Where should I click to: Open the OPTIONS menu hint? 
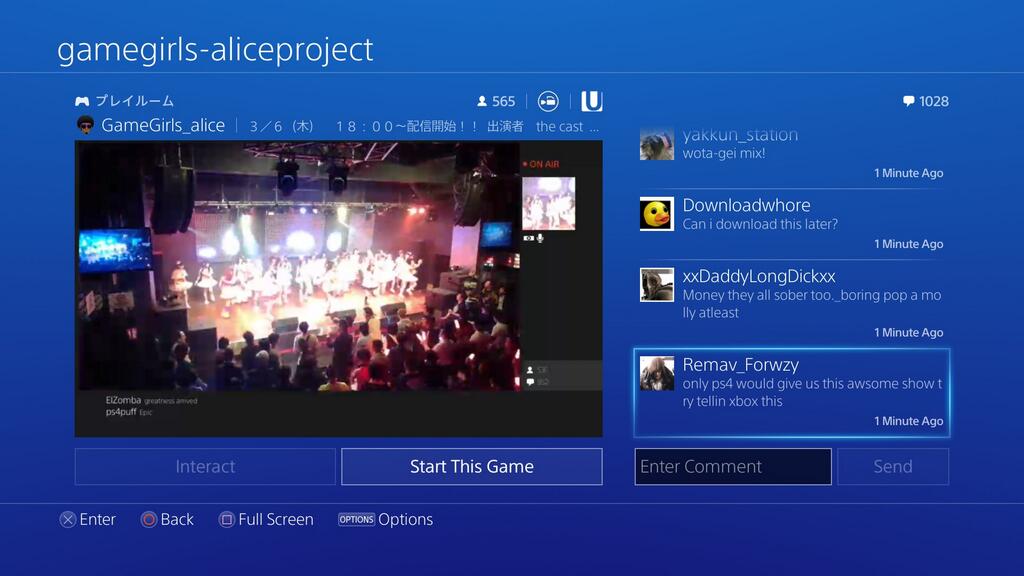(x=356, y=519)
